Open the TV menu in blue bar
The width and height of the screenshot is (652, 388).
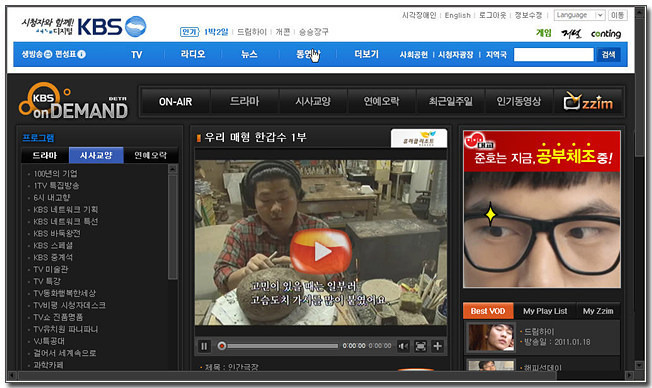136,54
